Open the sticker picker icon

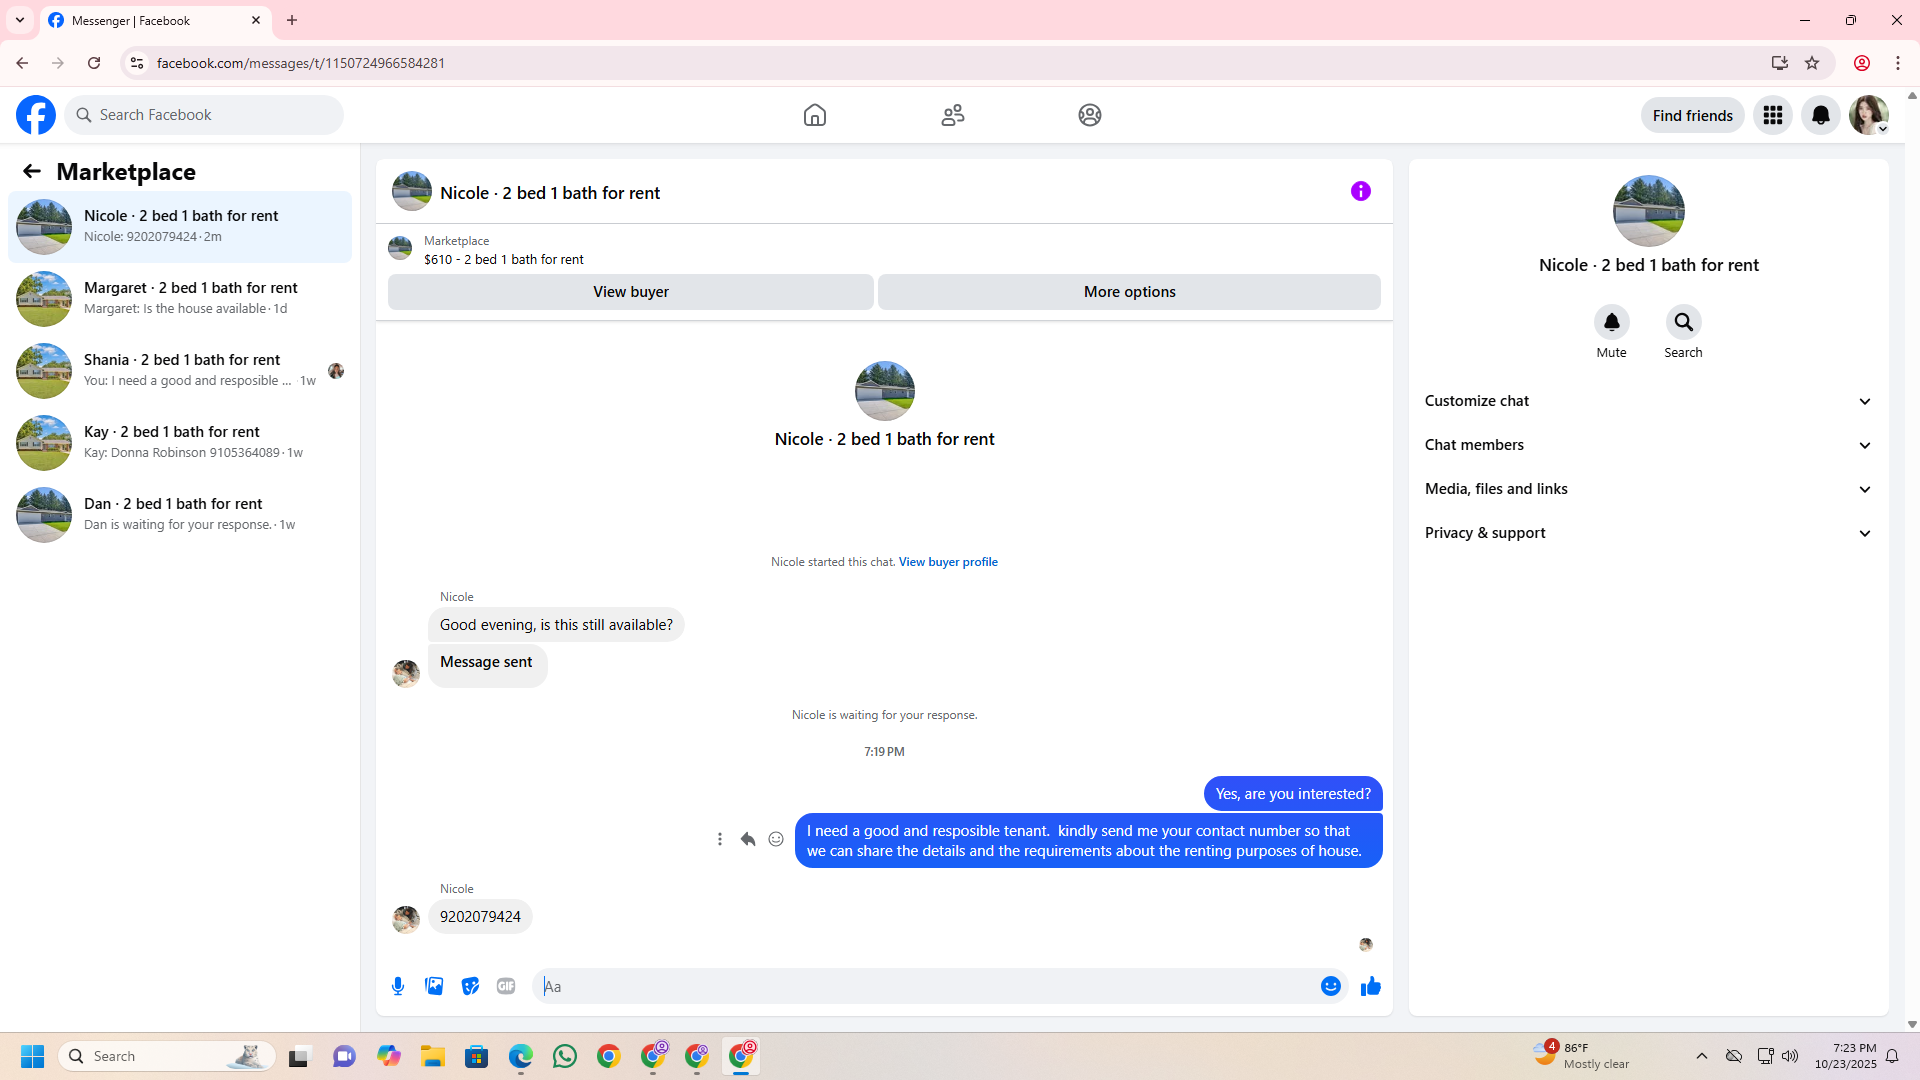point(470,986)
